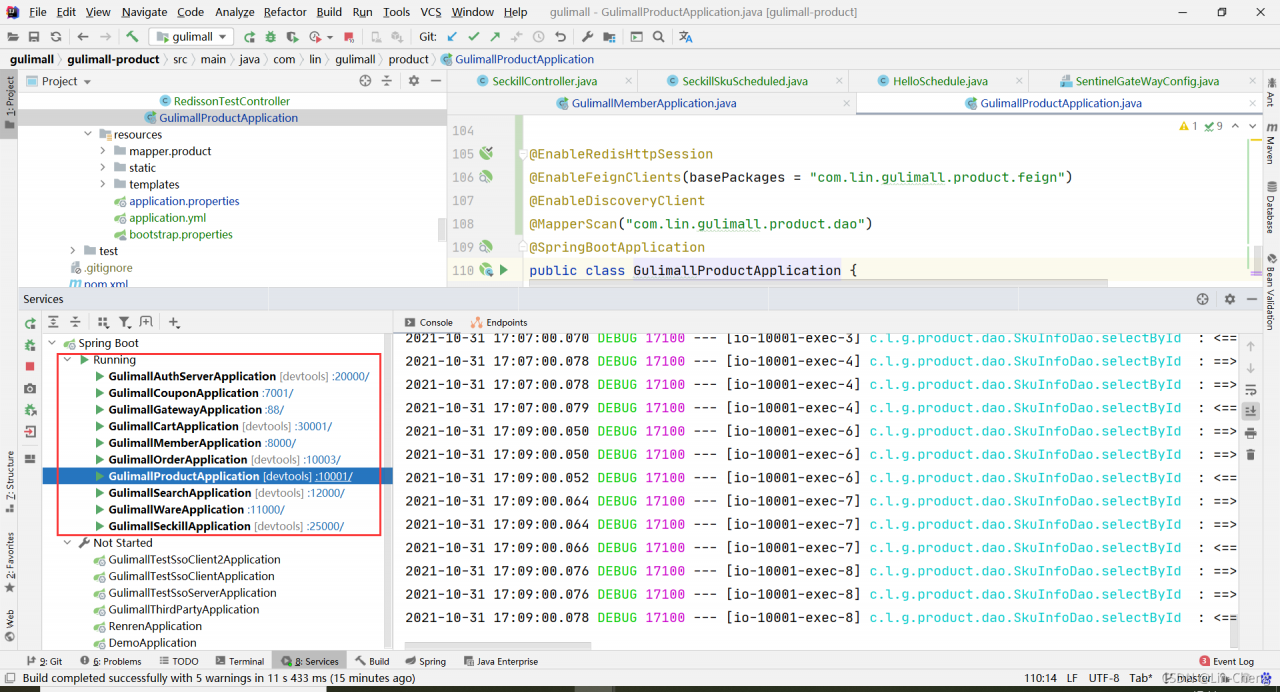Click the Debug bug icon in main toolbar
The width and height of the screenshot is (1280, 692).
271,37
